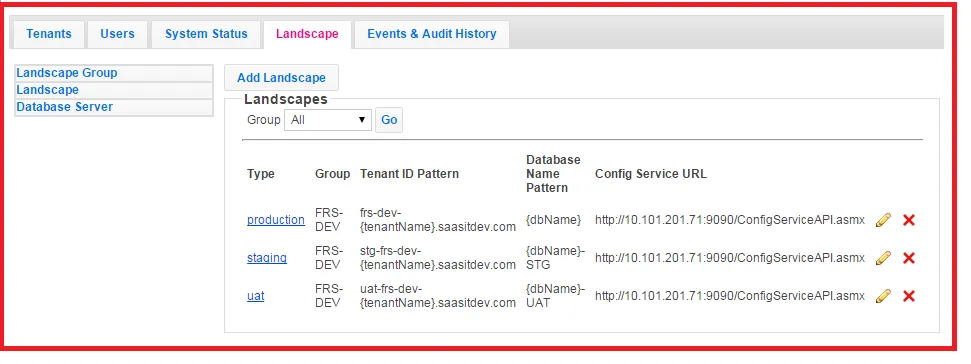Open the Group dropdown showing All

328,120
